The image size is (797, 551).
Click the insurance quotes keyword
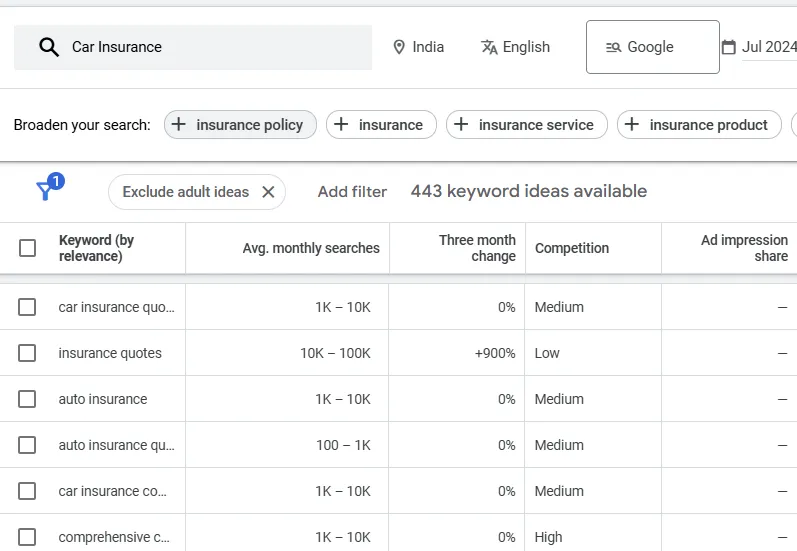pos(110,353)
